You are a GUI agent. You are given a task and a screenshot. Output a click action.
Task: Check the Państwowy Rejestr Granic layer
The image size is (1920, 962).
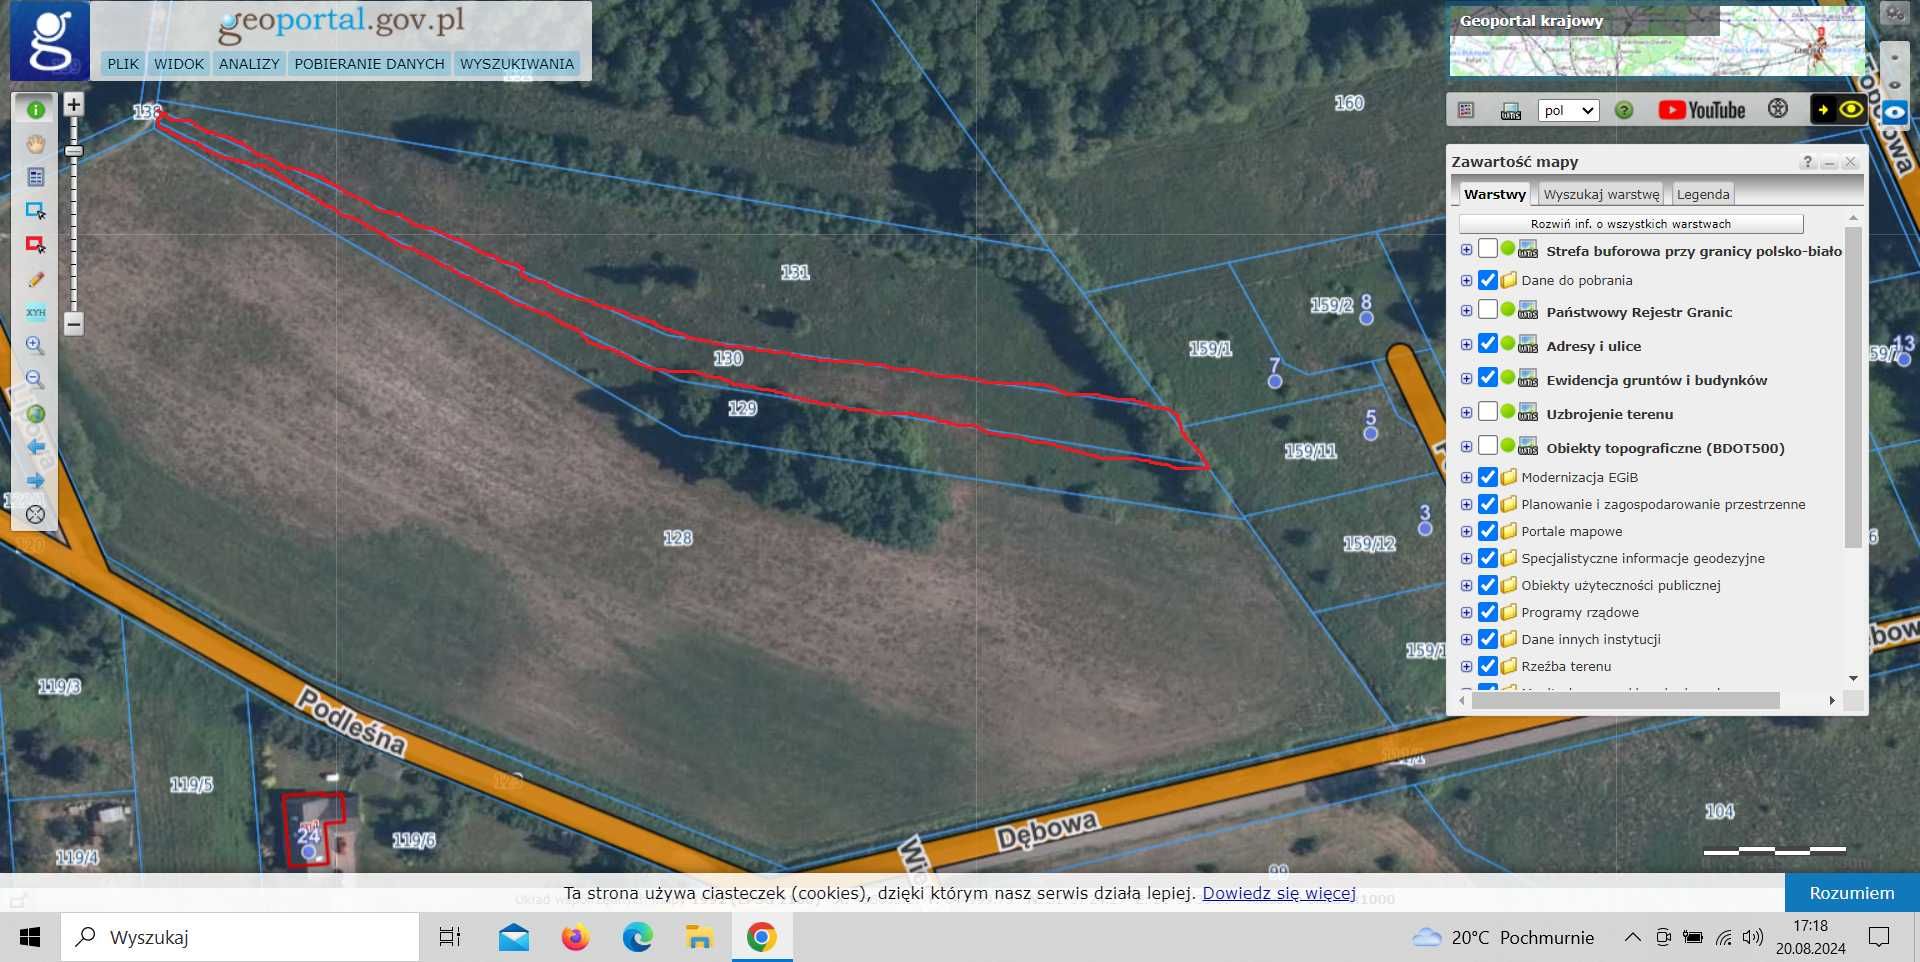1488,310
